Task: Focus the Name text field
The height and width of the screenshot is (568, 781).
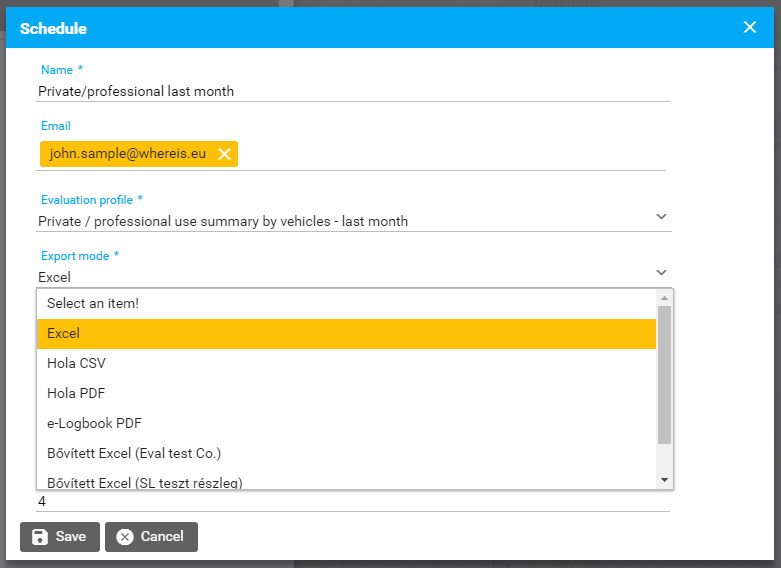Action: (352, 91)
